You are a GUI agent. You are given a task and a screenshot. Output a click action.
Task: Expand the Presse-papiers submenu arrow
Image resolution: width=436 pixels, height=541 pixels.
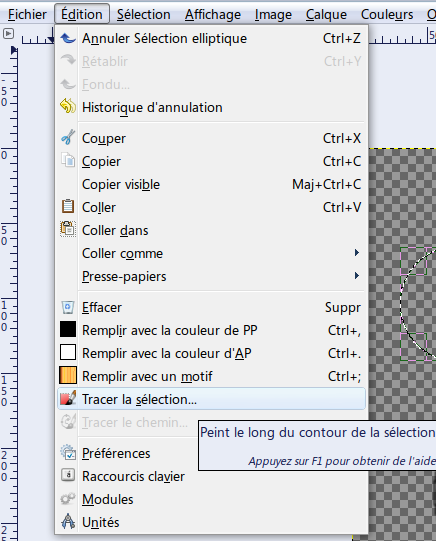point(357,276)
